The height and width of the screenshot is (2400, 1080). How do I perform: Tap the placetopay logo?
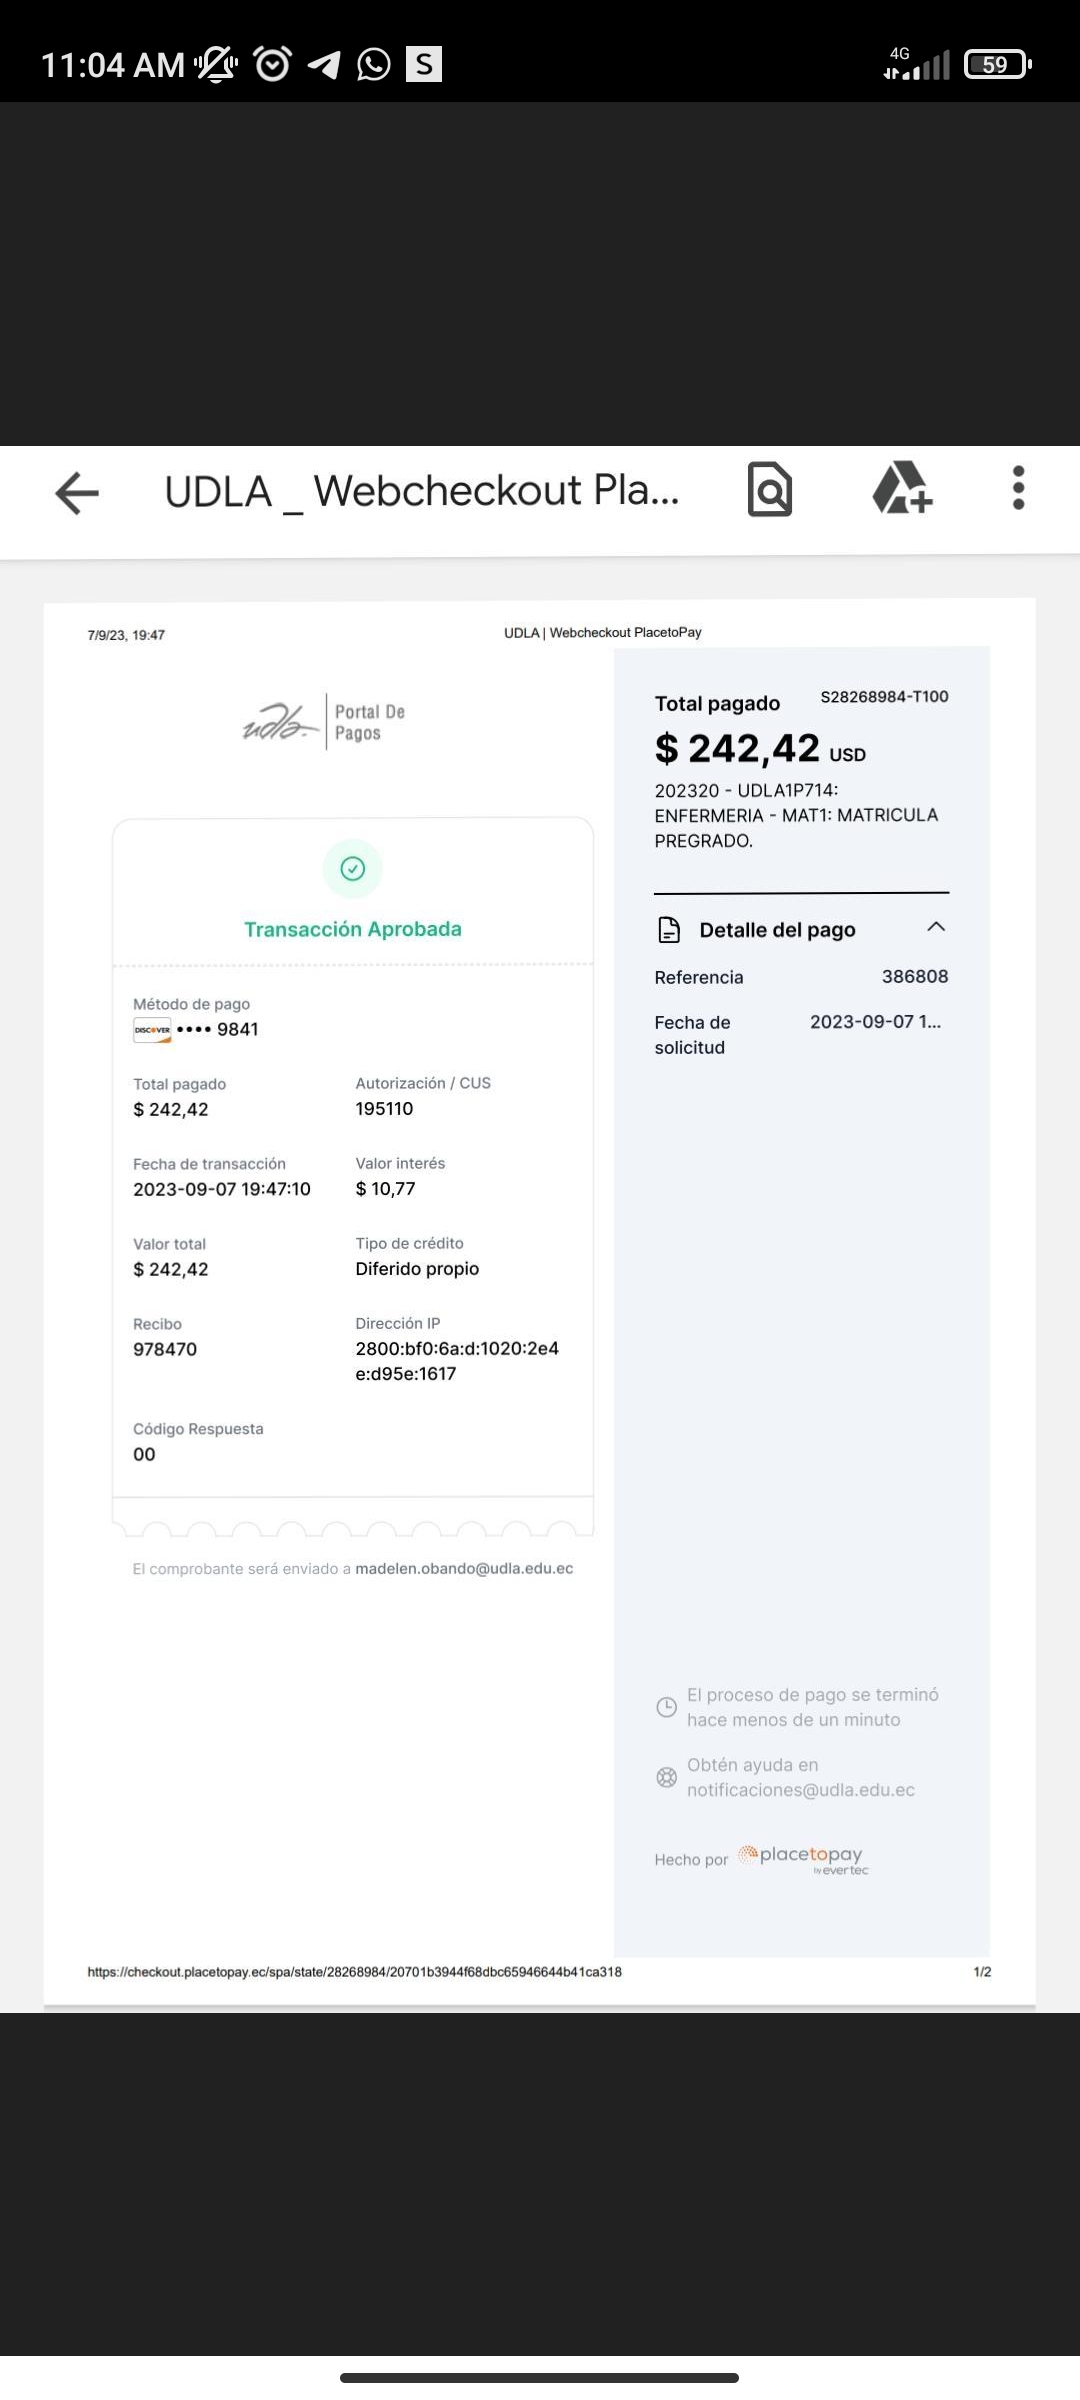pos(806,1858)
